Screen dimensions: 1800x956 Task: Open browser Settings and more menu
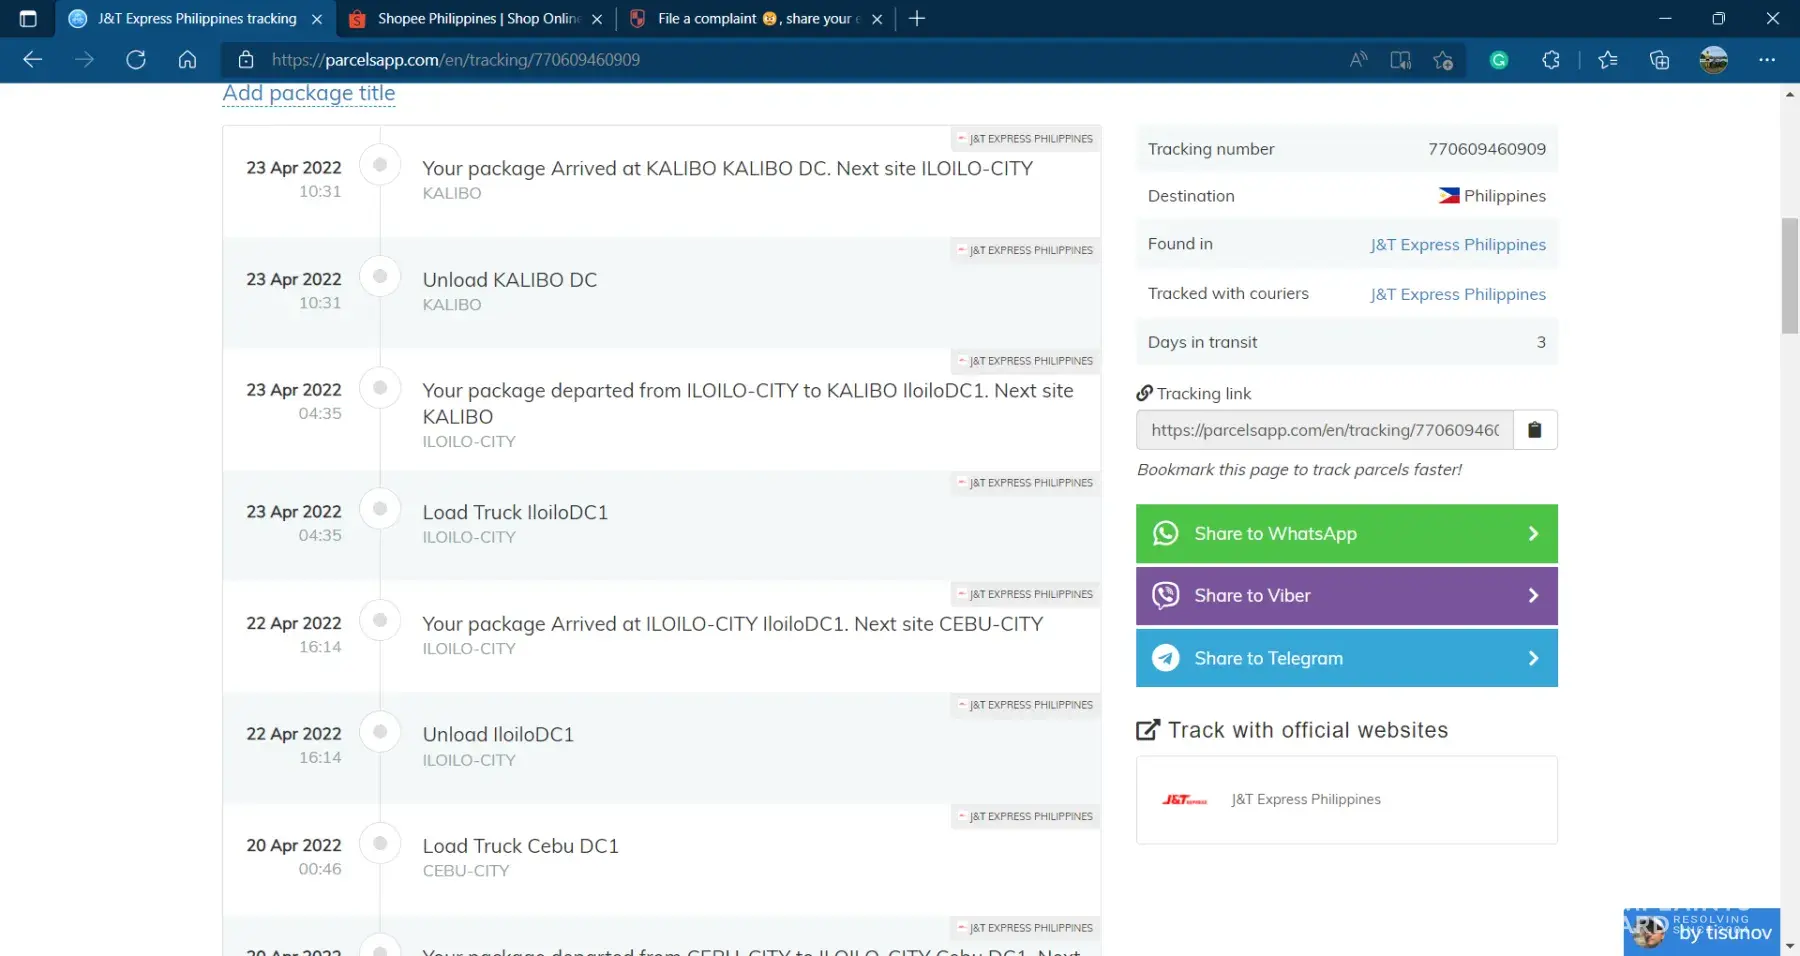[1766, 60]
